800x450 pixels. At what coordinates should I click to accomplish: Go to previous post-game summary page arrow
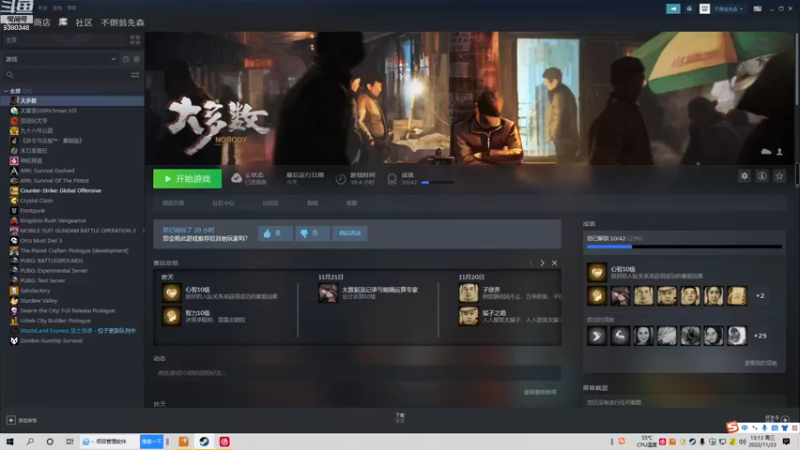pos(531,263)
